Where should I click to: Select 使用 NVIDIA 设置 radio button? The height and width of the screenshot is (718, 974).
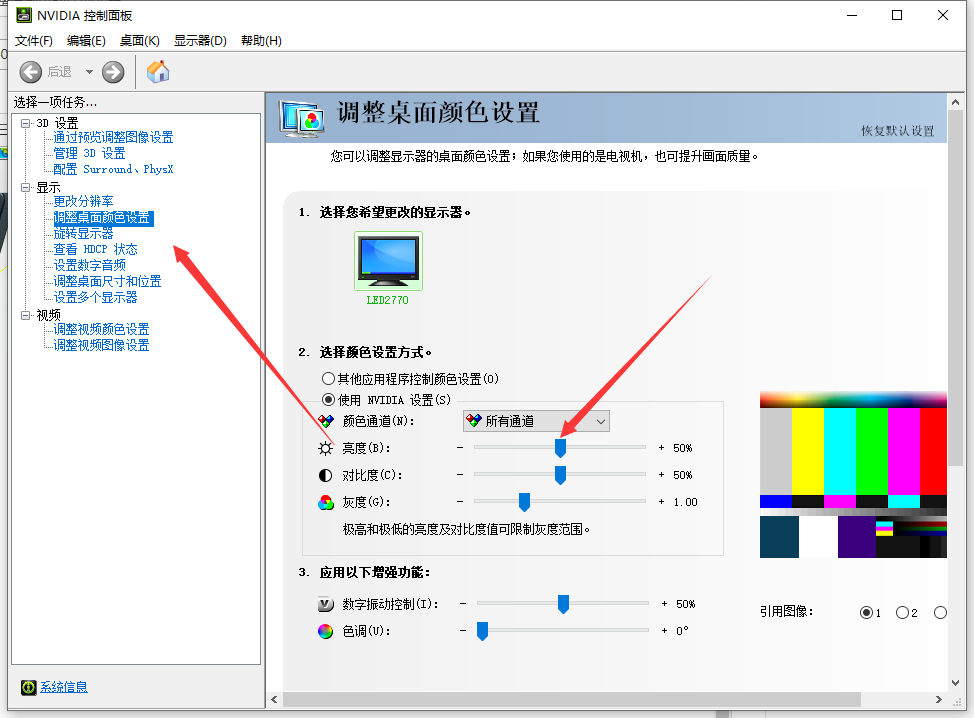tap(328, 399)
